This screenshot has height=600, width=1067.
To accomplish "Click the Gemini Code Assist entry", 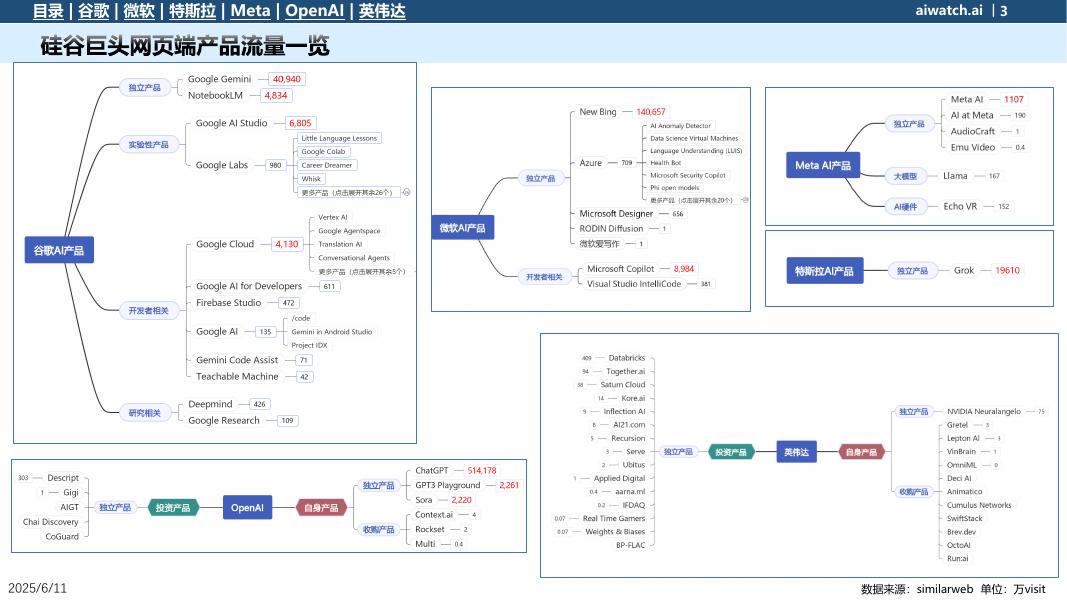I will 237,360.
